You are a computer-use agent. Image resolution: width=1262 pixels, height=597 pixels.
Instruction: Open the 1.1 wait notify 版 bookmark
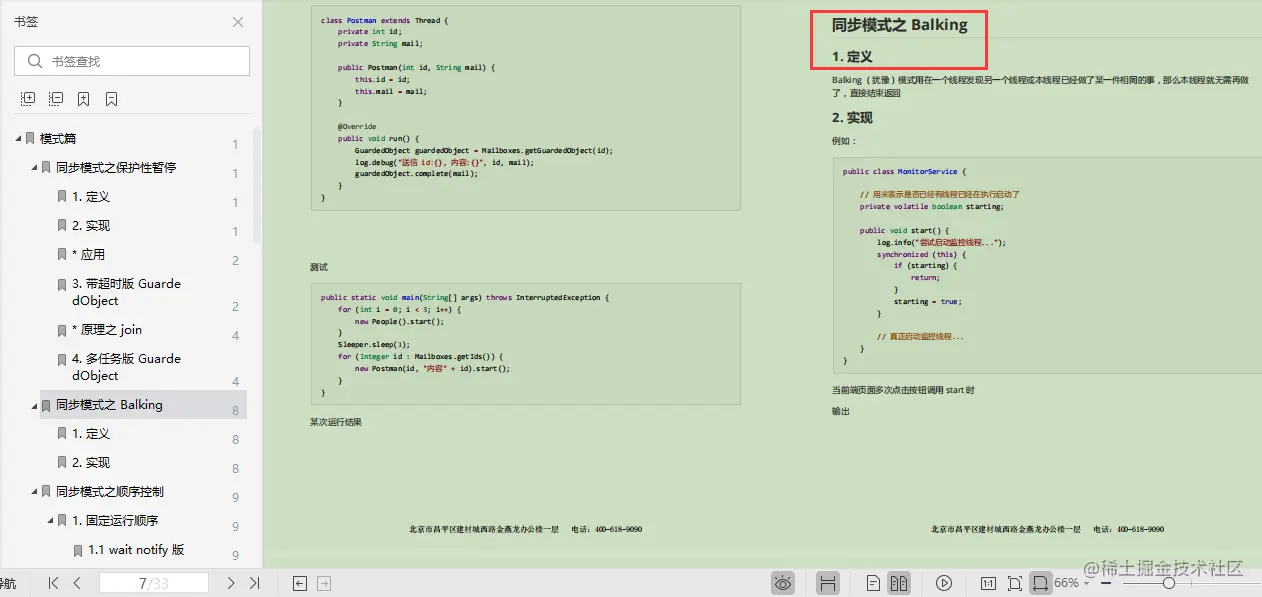click(135, 549)
